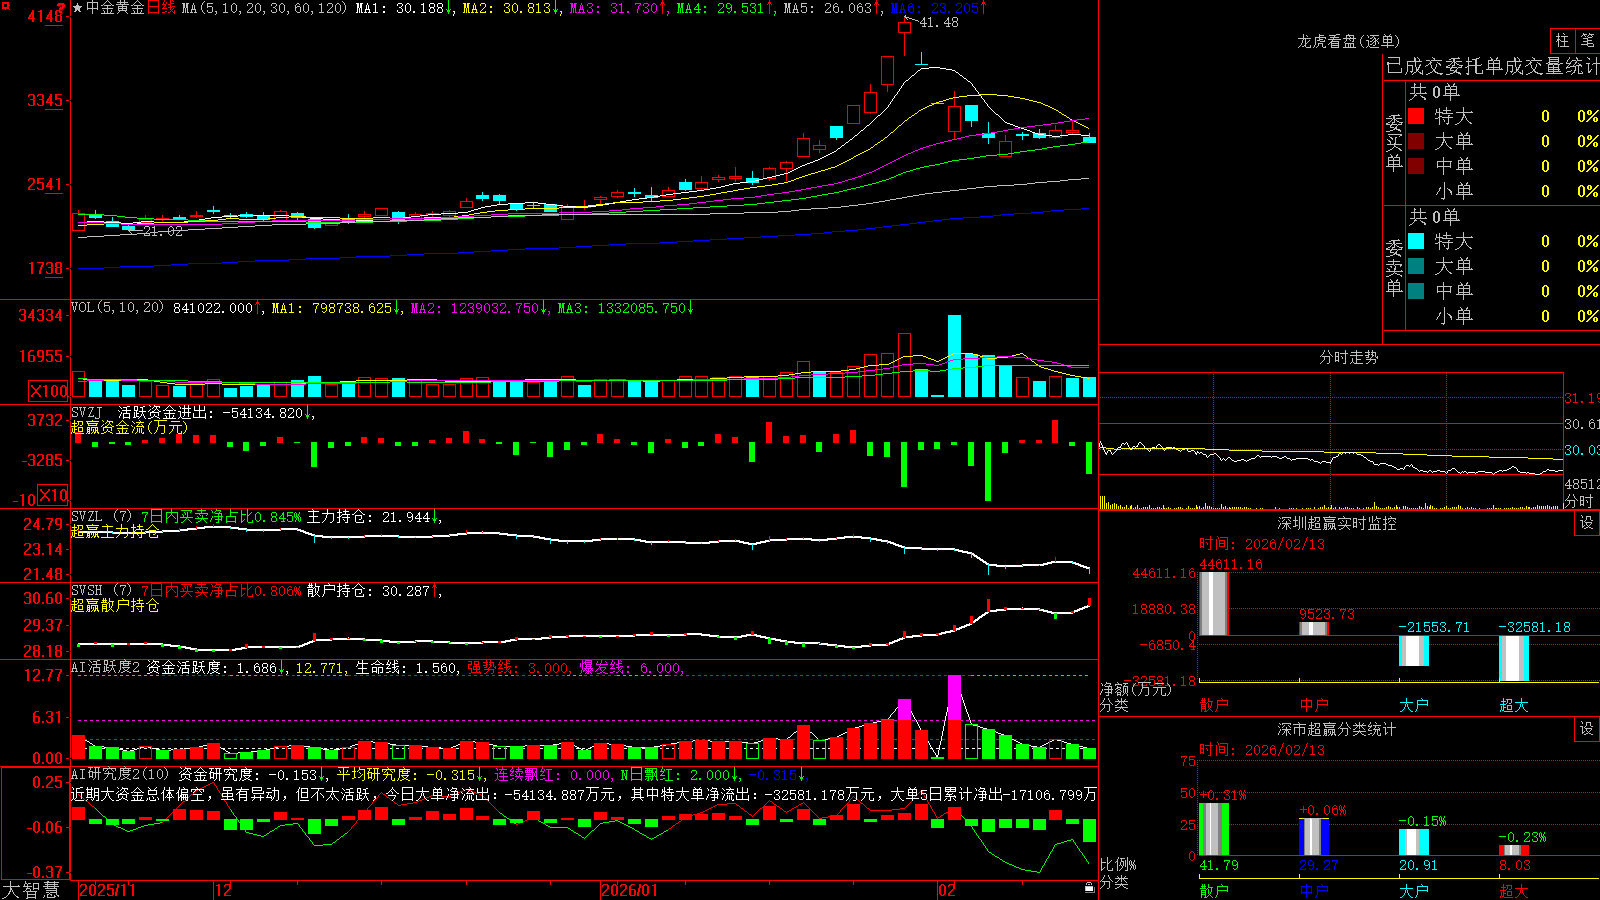Click the 笔 tick-view button

1587,40
